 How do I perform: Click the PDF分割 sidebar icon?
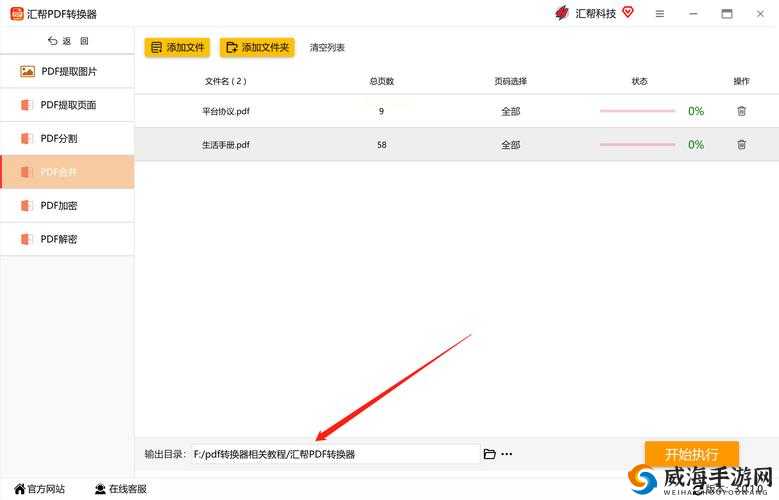tap(26, 139)
